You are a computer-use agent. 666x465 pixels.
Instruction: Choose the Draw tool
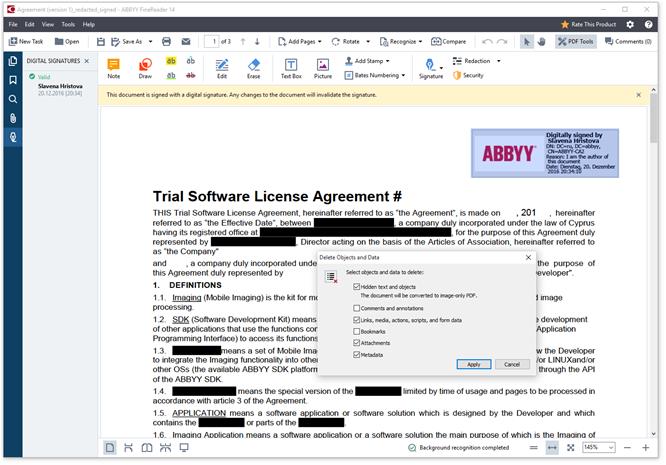click(145, 67)
